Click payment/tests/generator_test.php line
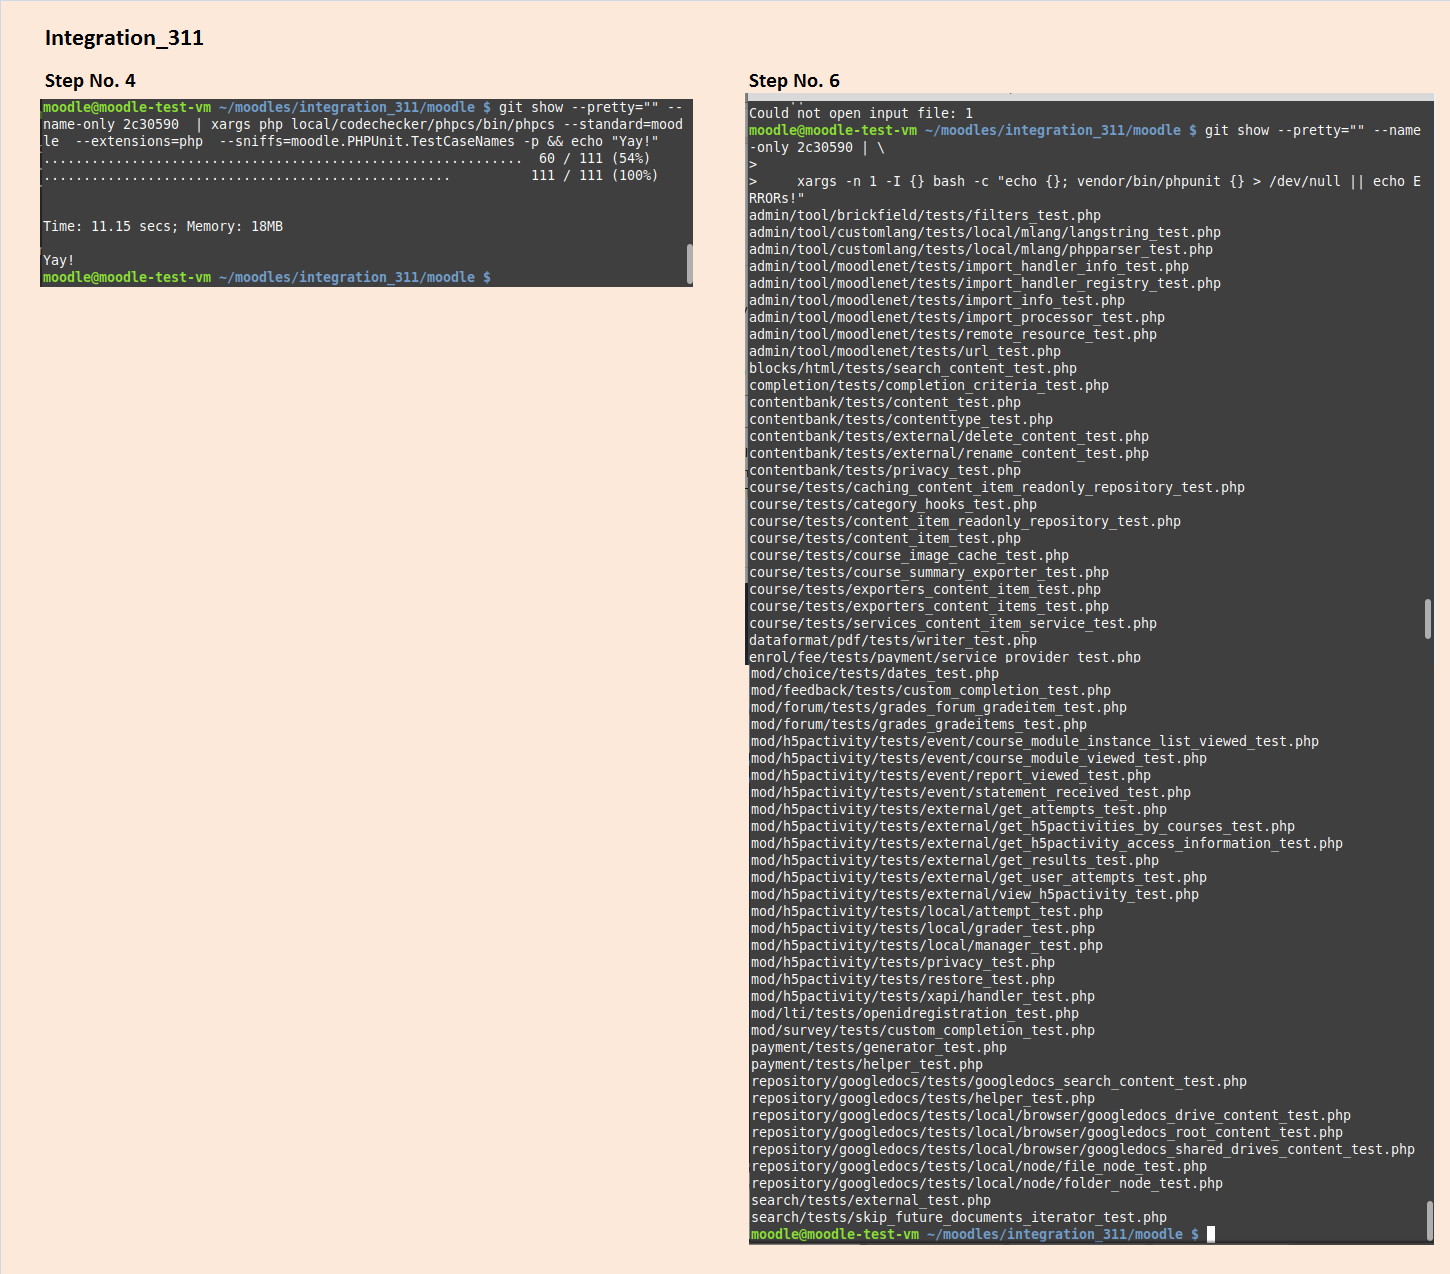1450x1274 pixels. (x=879, y=1048)
